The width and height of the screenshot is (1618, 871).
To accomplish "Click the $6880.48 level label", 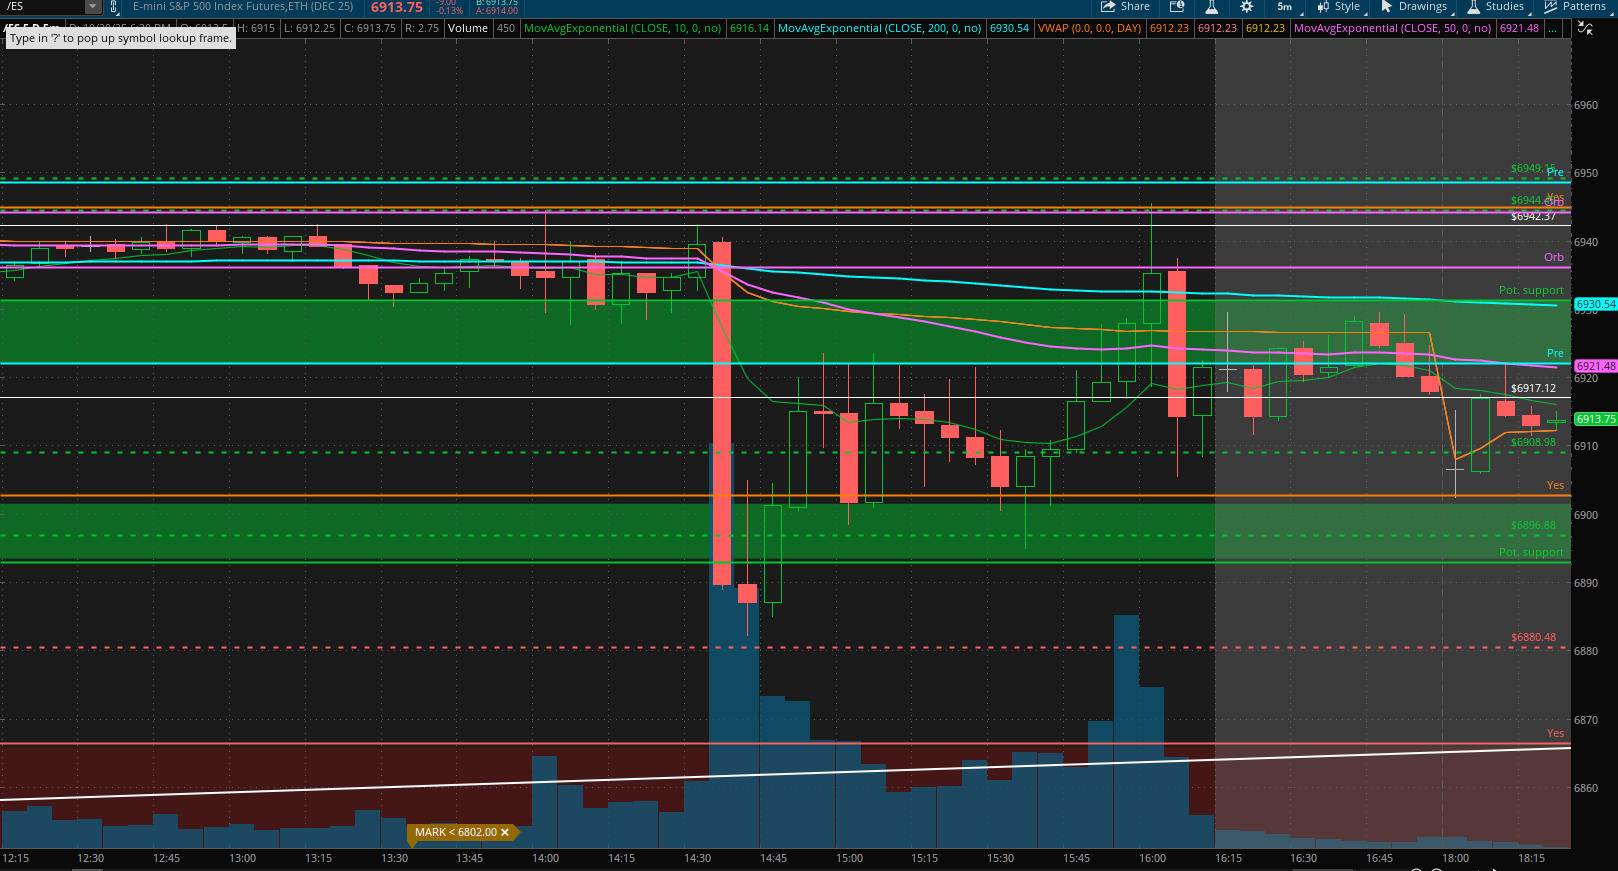I will pyautogui.click(x=1533, y=637).
